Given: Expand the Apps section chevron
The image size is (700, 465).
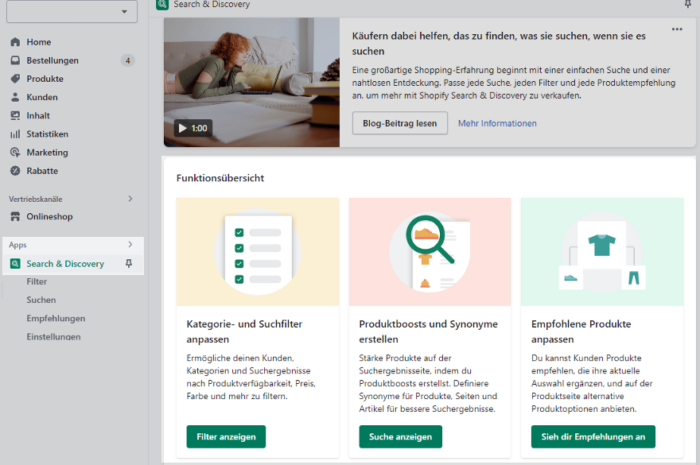Looking at the screenshot, I should (x=130, y=244).
